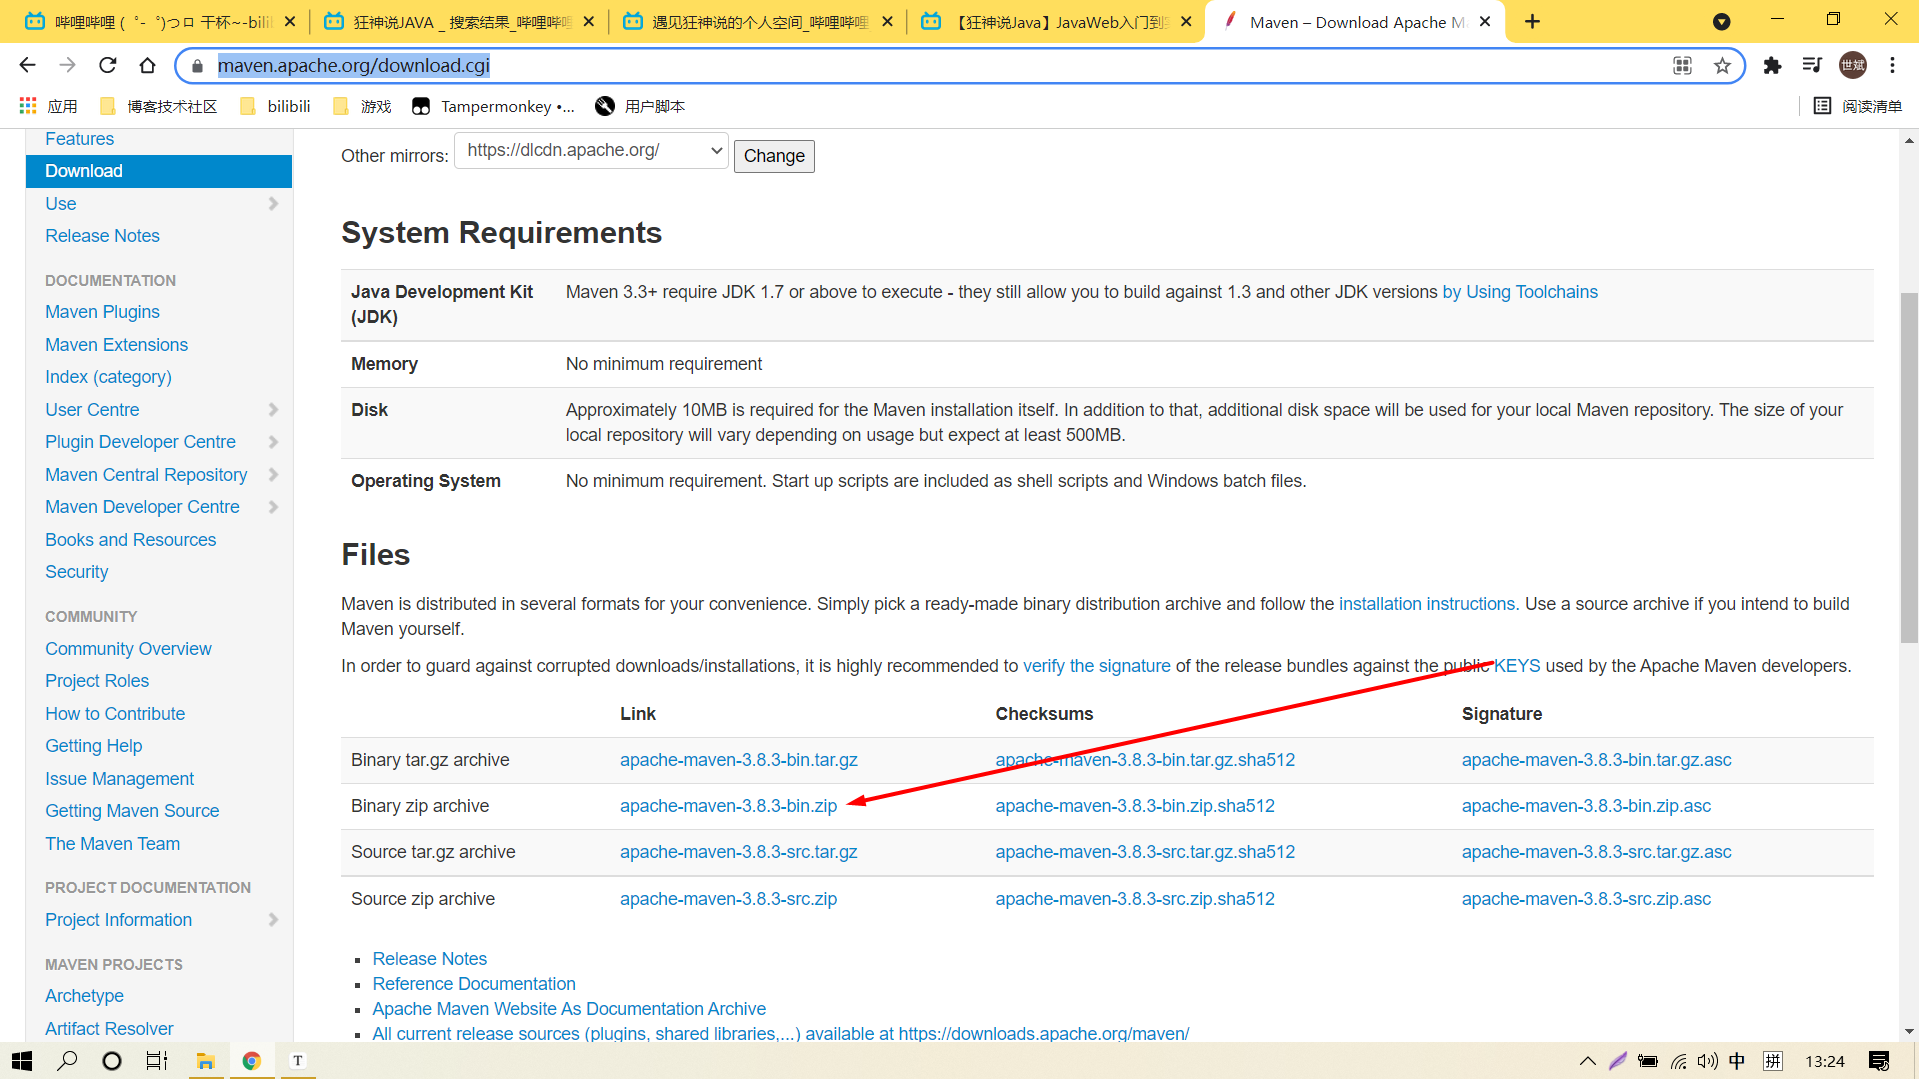Switch to Chrome on the taskbar
Image resolution: width=1919 pixels, height=1079 pixels.
coord(251,1061)
